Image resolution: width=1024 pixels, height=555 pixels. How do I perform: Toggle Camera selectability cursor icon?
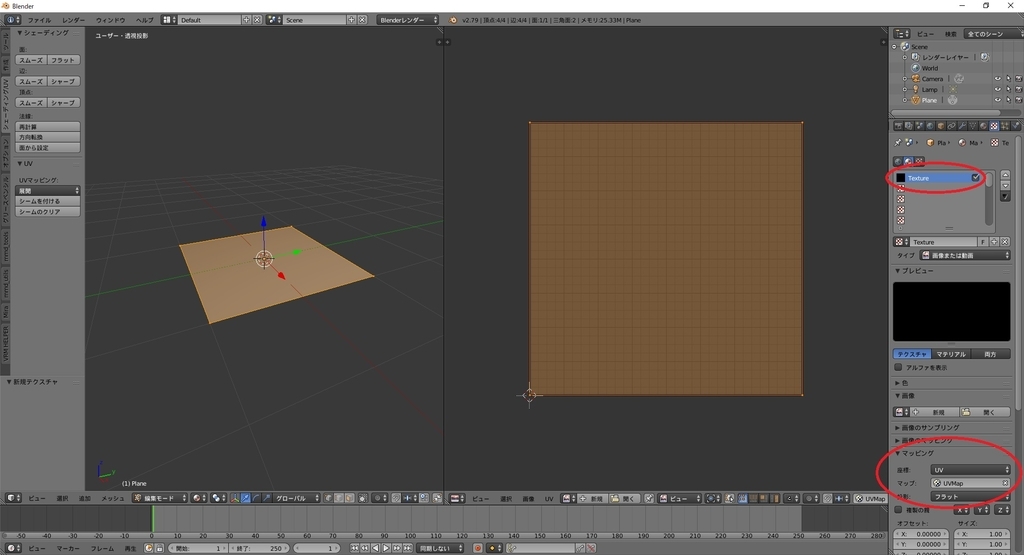[x=1008, y=79]
